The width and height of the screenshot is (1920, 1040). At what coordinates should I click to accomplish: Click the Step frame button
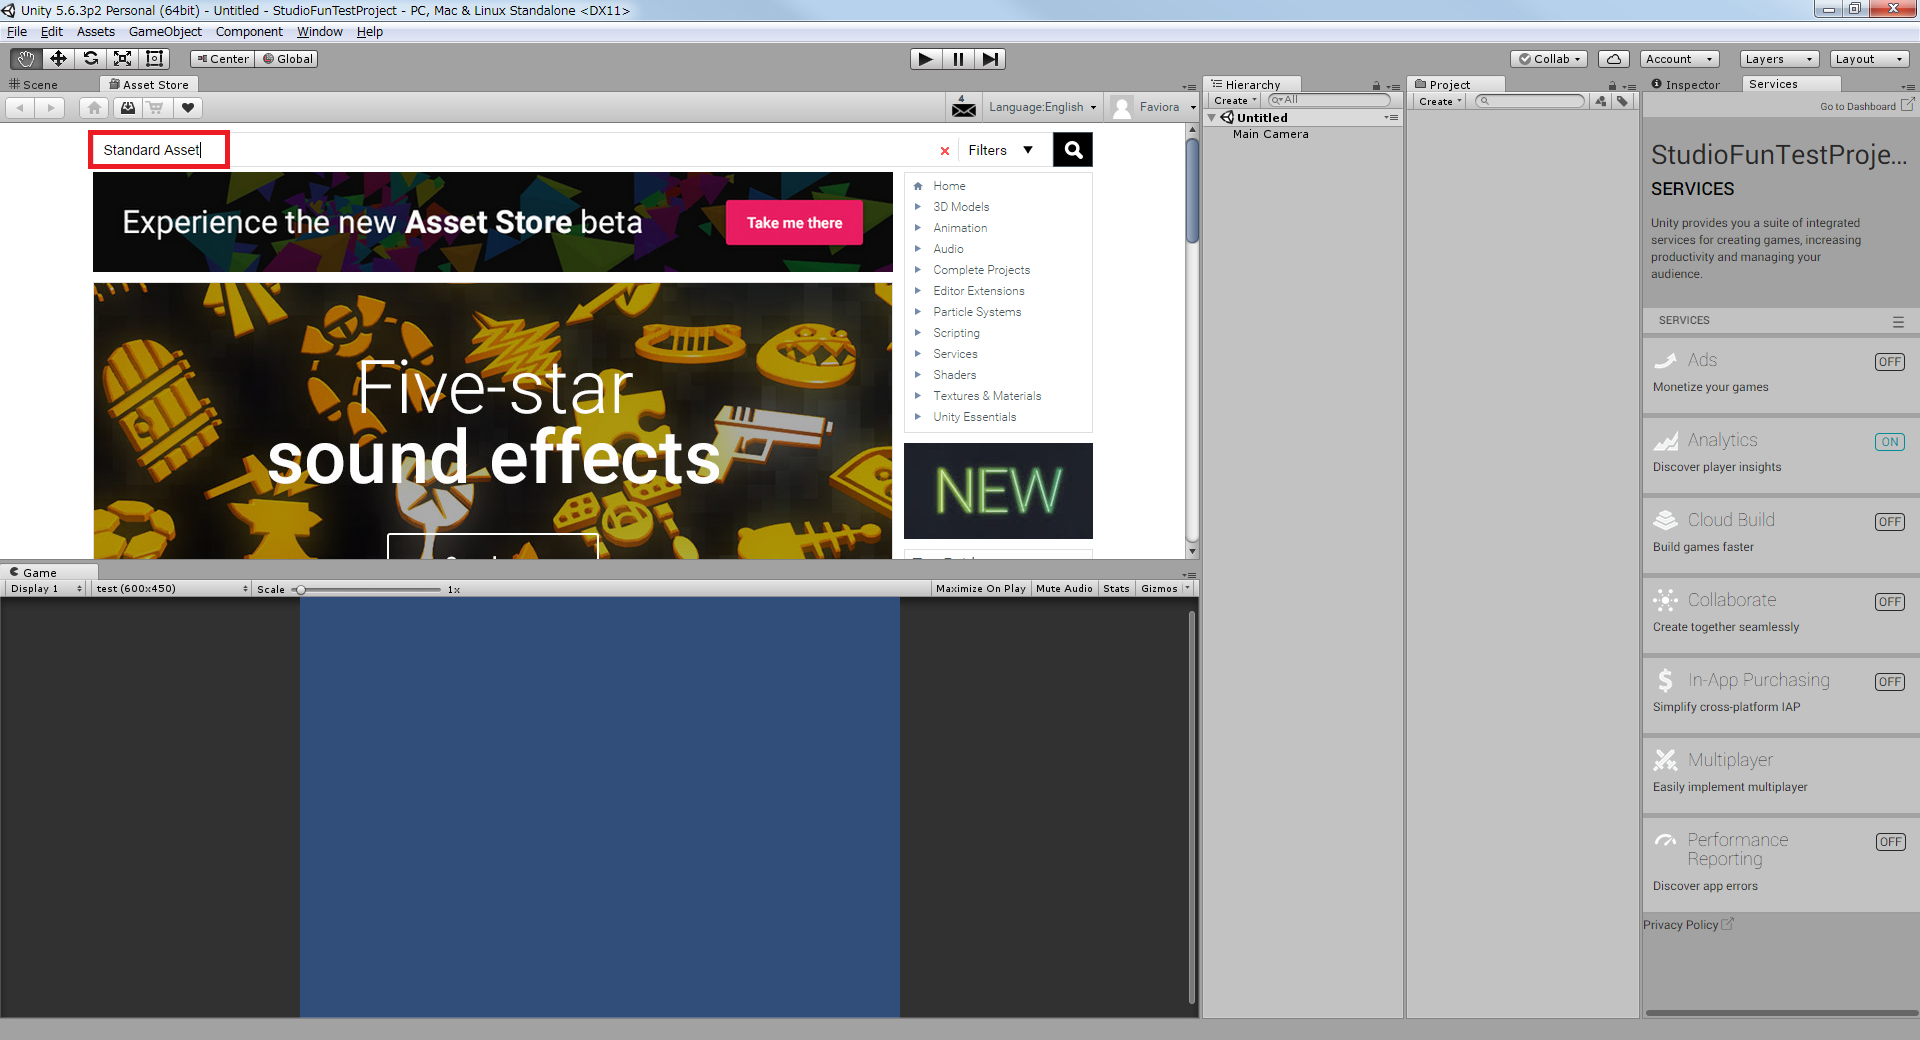point(990,59)
